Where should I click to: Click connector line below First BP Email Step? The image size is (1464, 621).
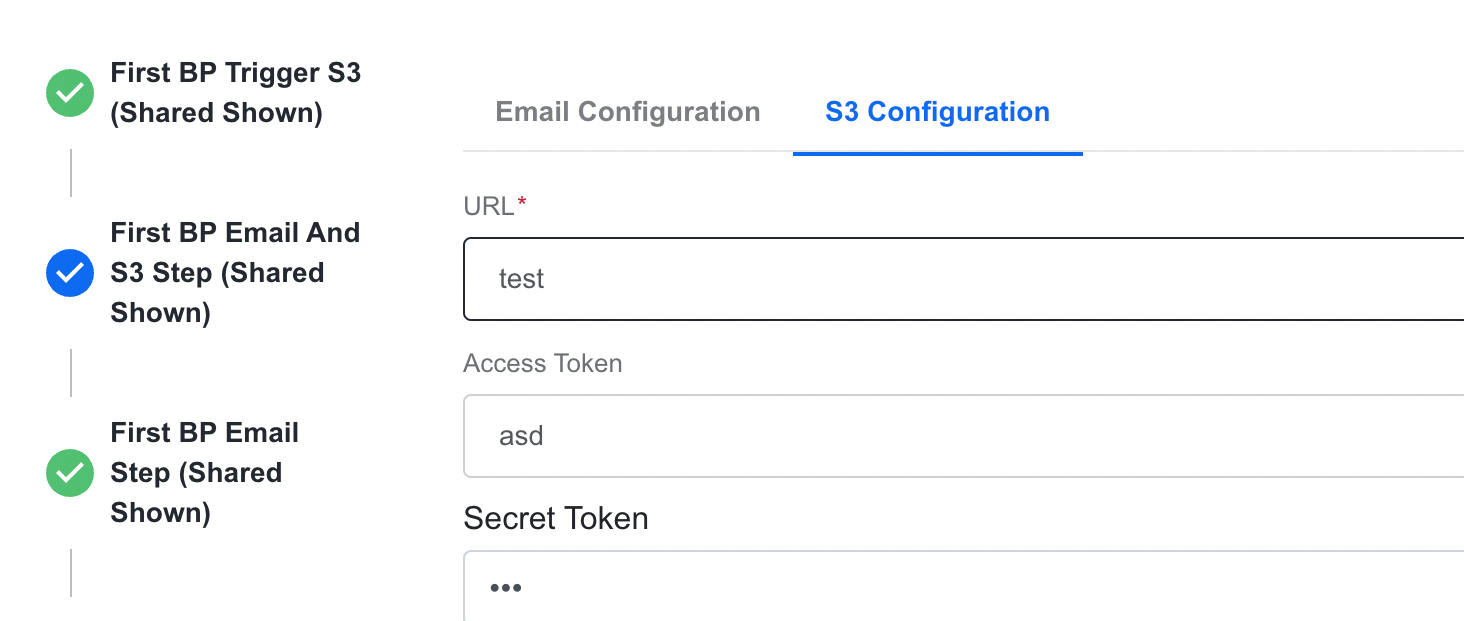click(71, 573)
